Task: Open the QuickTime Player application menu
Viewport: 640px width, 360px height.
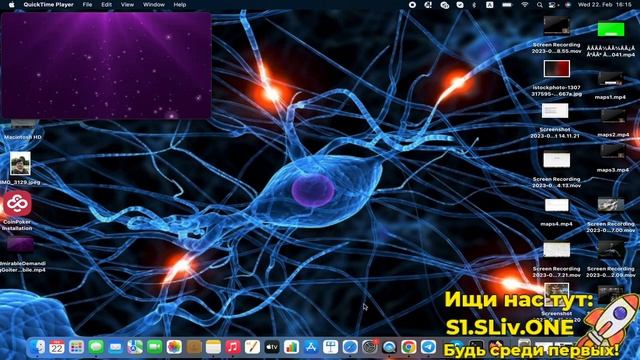Action: tap(48, 5)
